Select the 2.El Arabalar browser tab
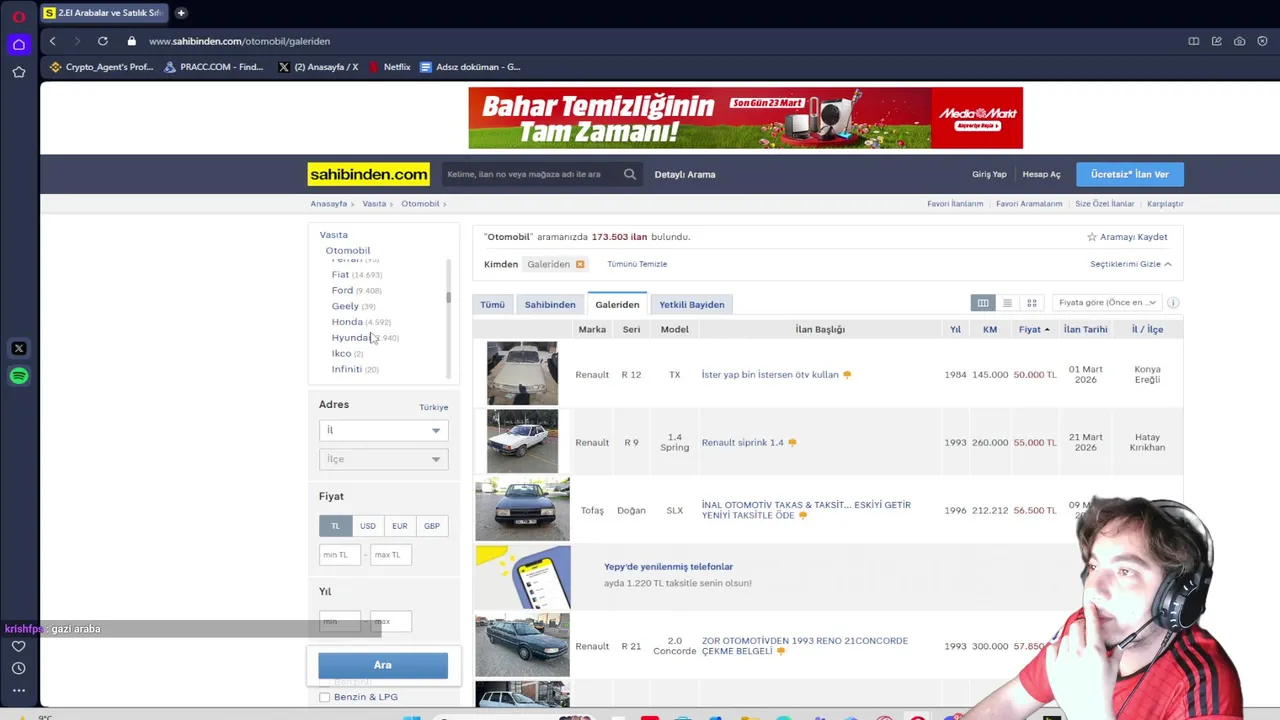Screen dimensions: 1280x720 click(x=103, y=13)
